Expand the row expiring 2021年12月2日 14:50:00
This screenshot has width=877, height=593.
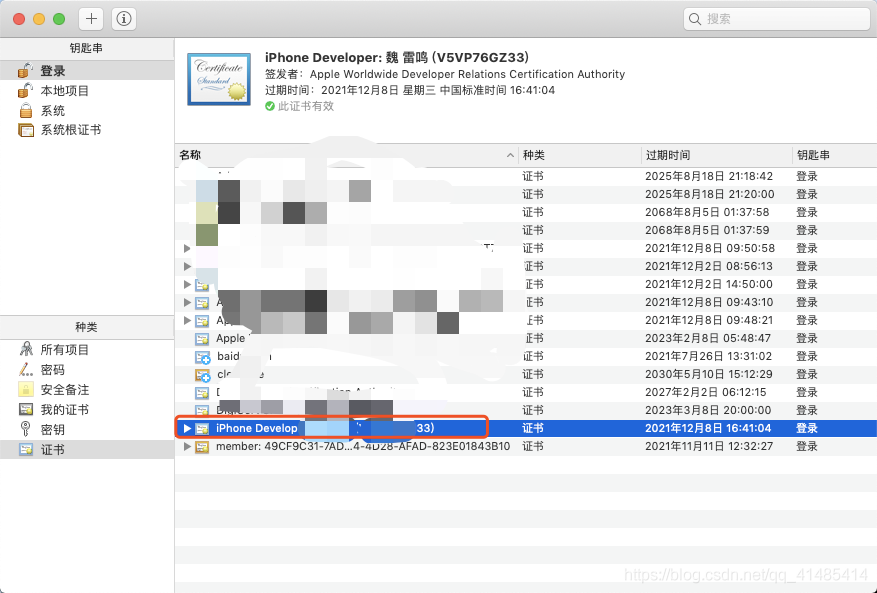point(187,284)
